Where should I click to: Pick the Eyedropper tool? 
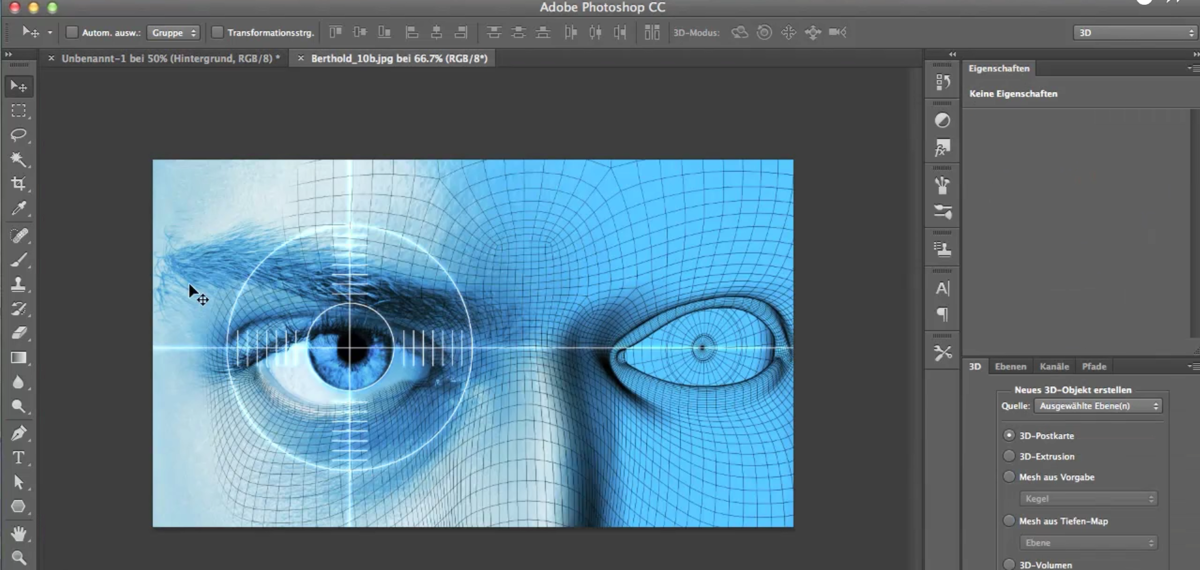click(18, 209)
